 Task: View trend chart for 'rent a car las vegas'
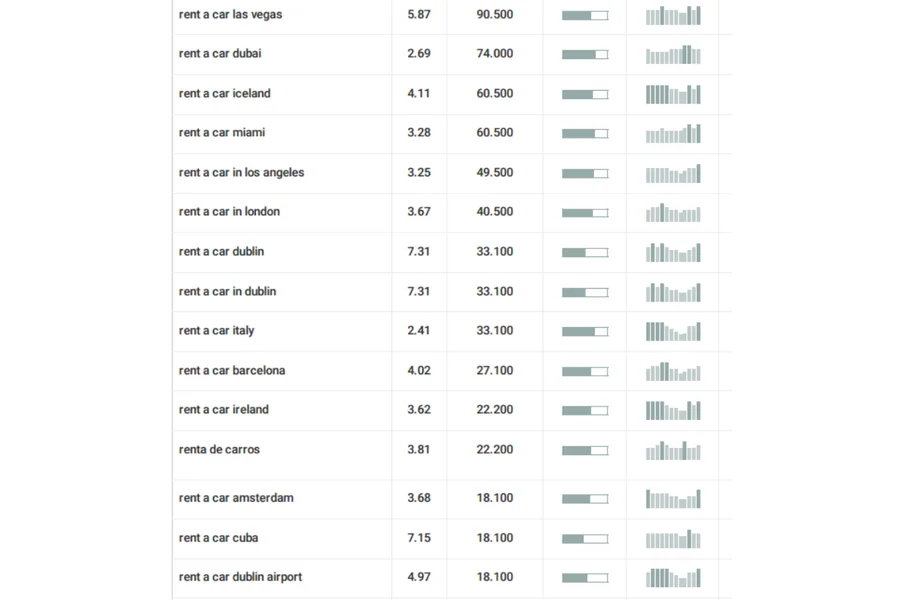click(673, 16)
